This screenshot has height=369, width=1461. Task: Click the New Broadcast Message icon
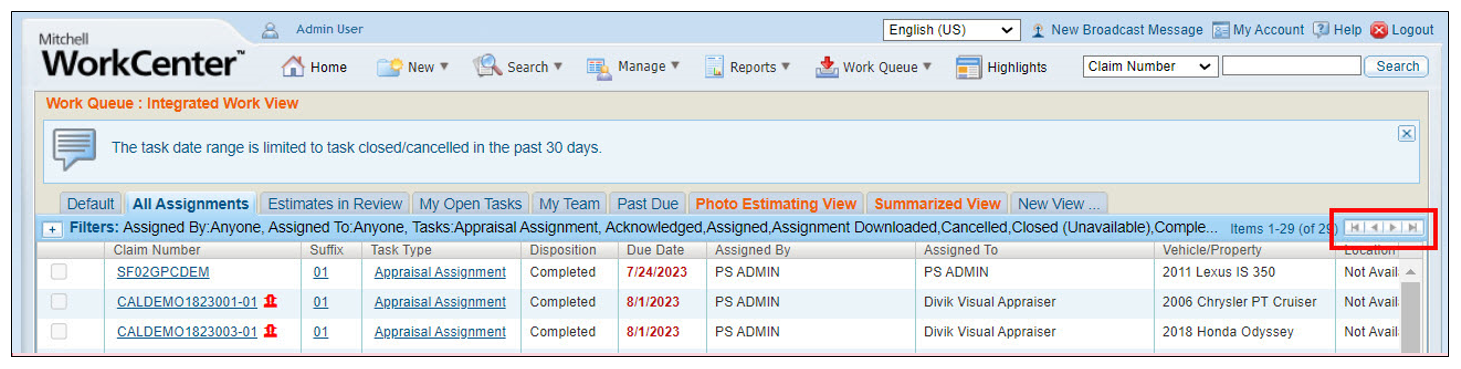click(x=1039, y=30)
